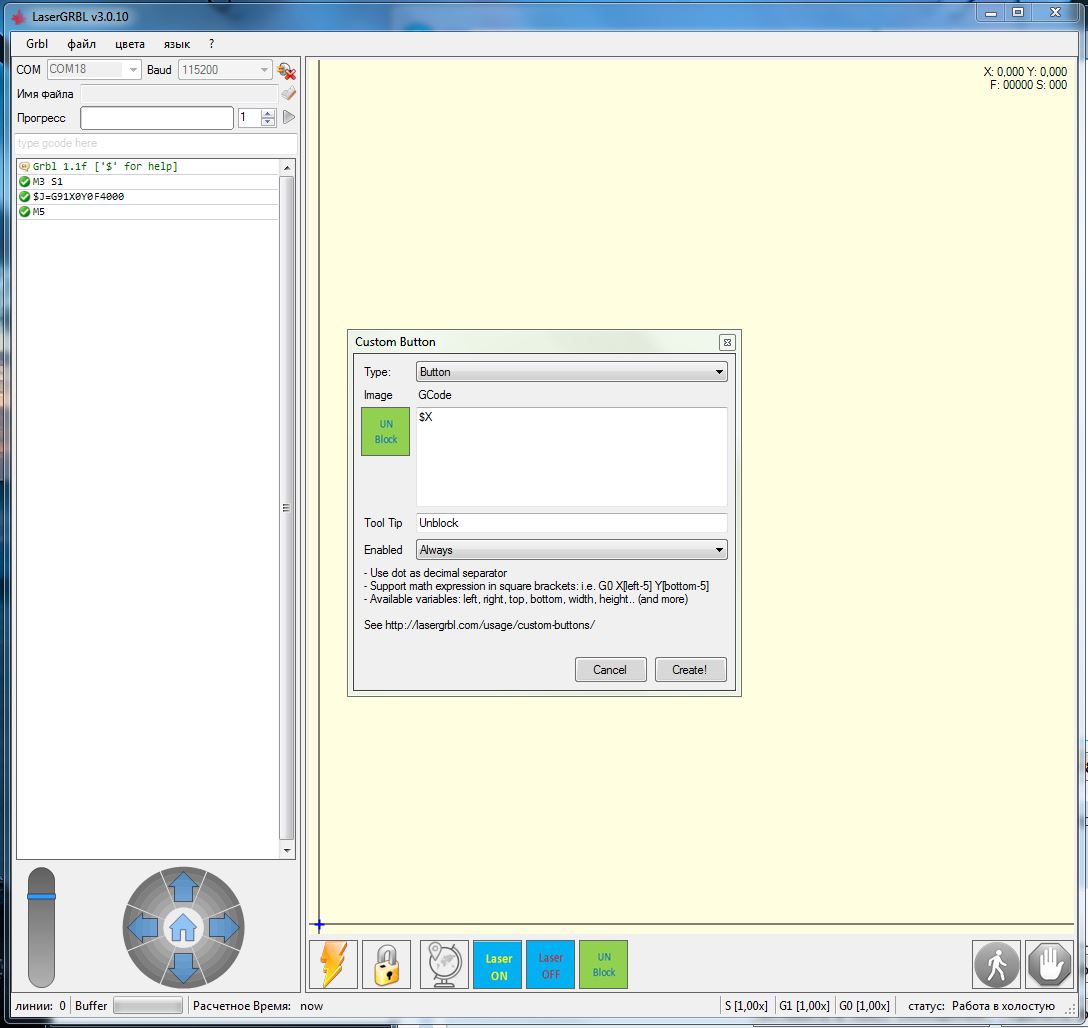The width and height of the screenshot is (1088, 1028).
Task: Click the walking man resume icon
Action: pos(996,964)
